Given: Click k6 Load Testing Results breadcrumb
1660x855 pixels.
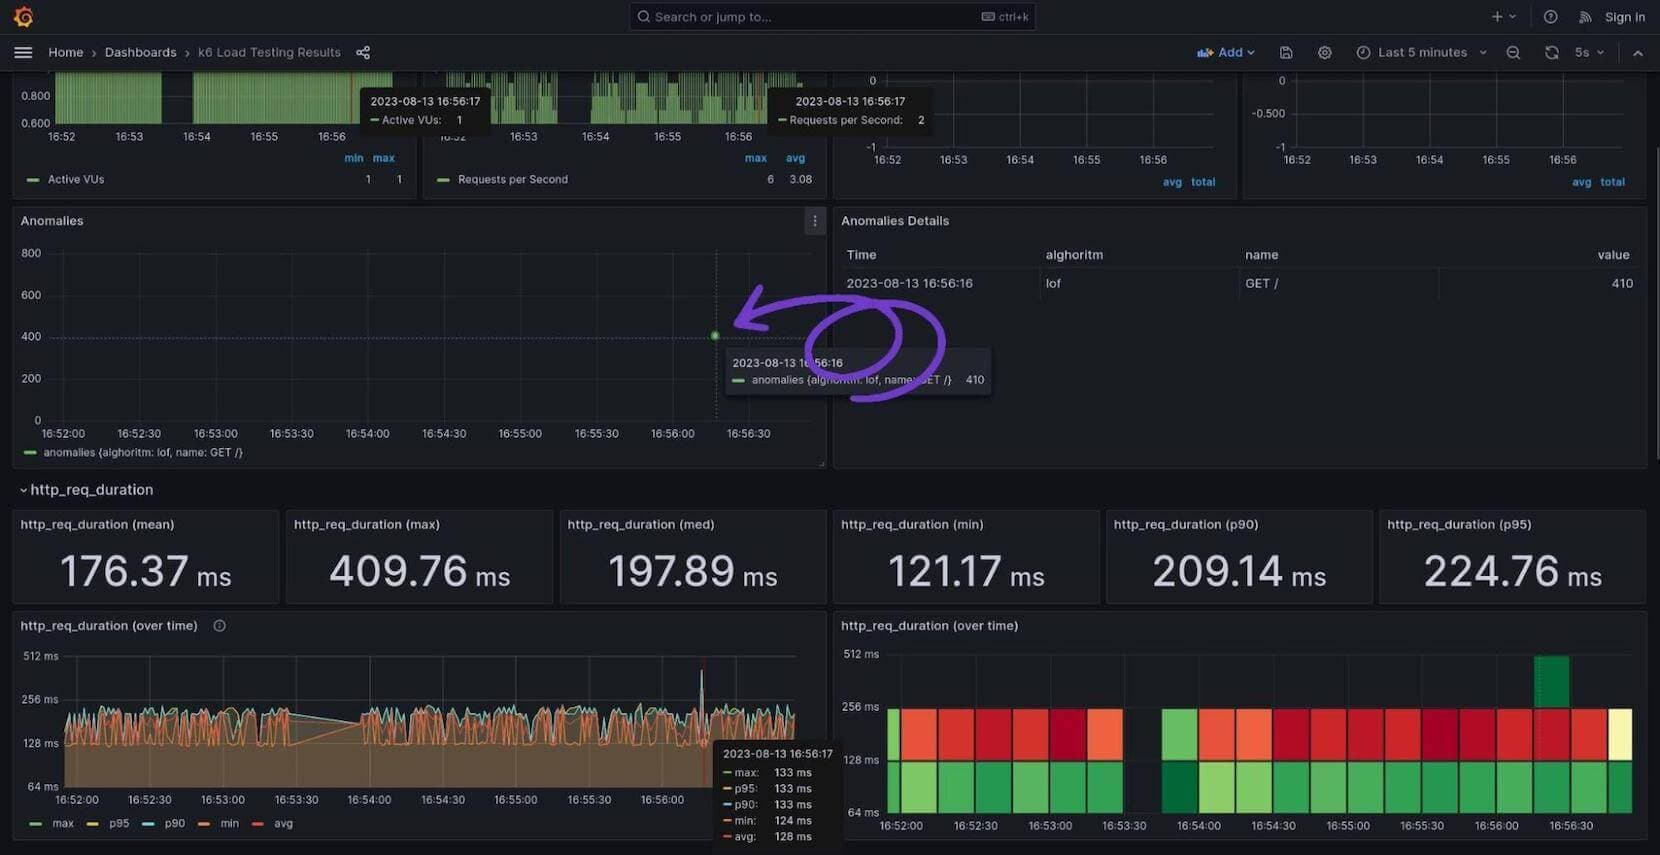Looking at the screenshot, I should 269,52.
